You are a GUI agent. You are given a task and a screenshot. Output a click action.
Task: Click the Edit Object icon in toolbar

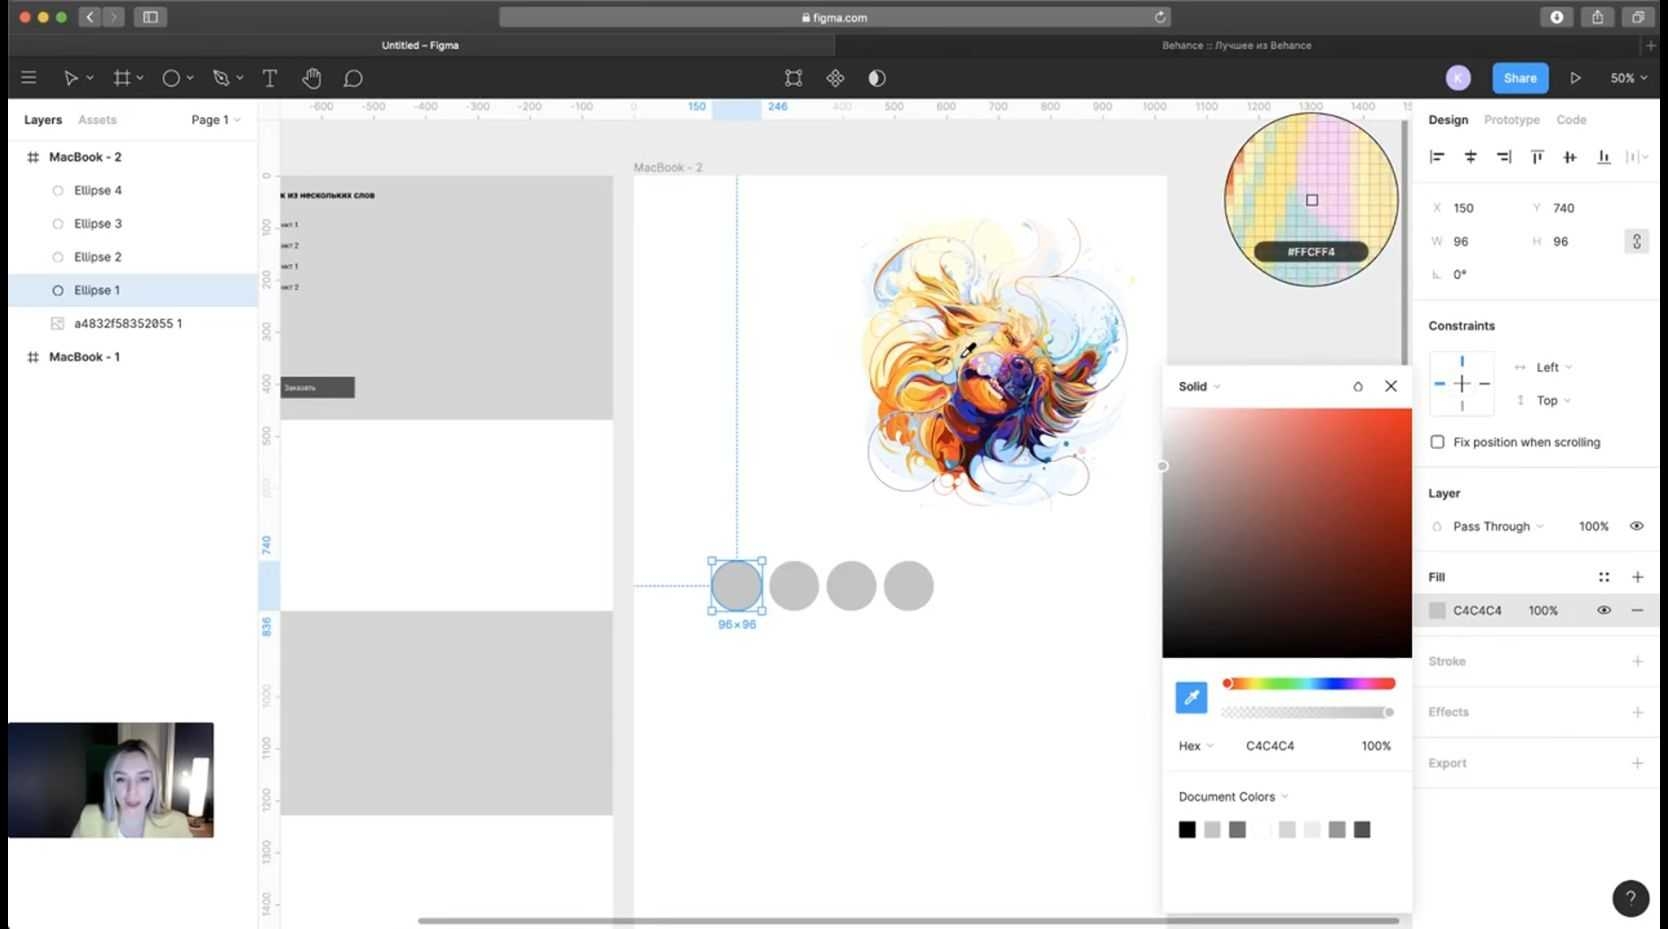pyautogui.click(x=793, y=78)
